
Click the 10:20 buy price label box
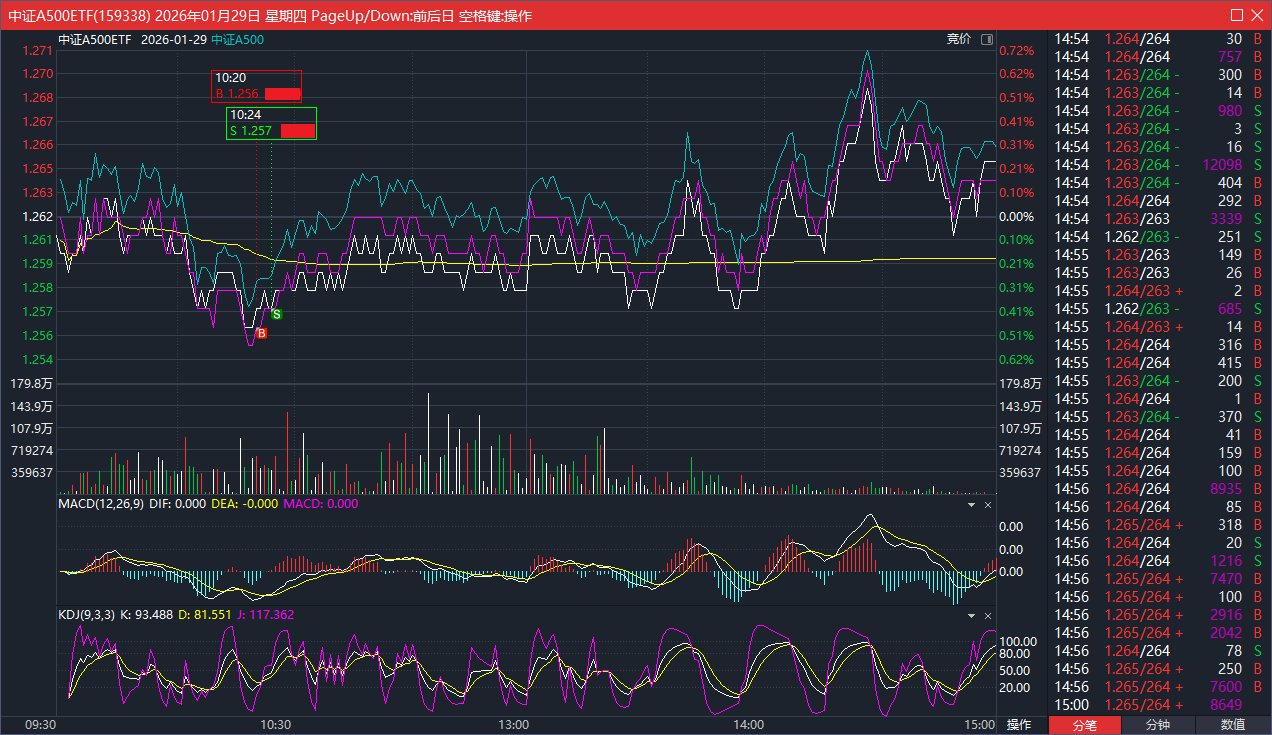(x=256, y=86)
